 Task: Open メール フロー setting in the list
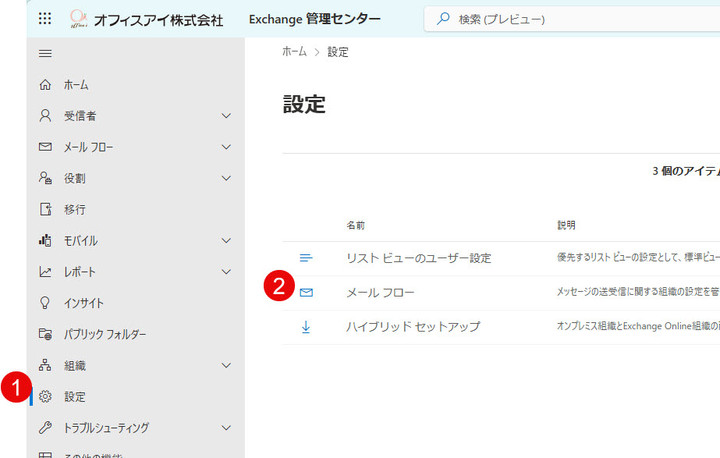pos(380,293)
